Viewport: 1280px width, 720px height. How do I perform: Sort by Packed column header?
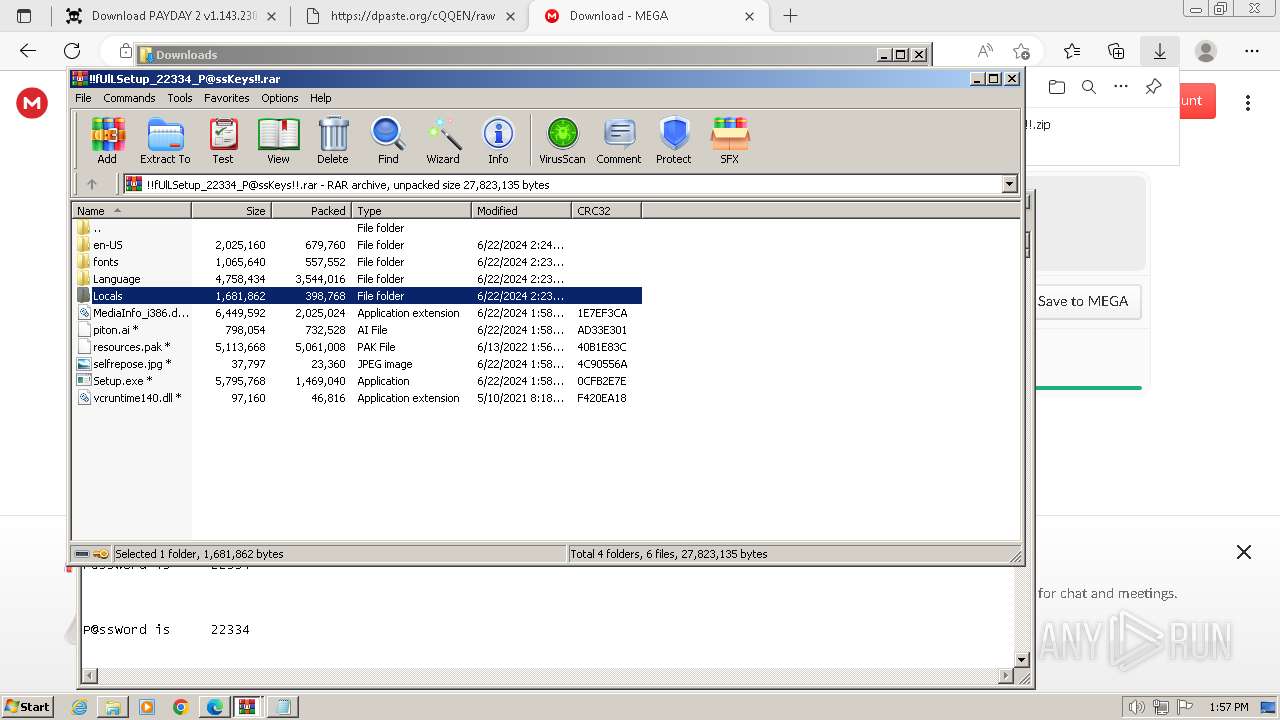click(x=311, y=210)
